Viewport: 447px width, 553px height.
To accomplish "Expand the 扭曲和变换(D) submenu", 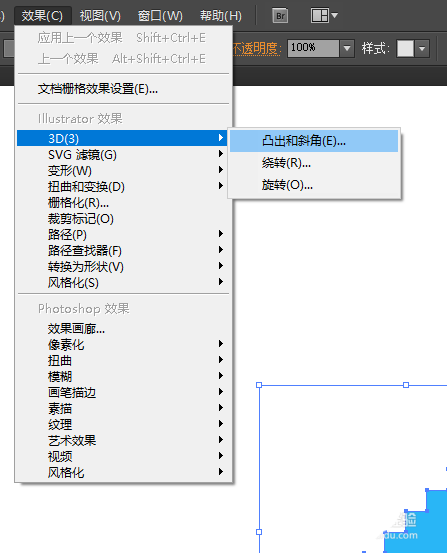I will [x=123, y=186].
